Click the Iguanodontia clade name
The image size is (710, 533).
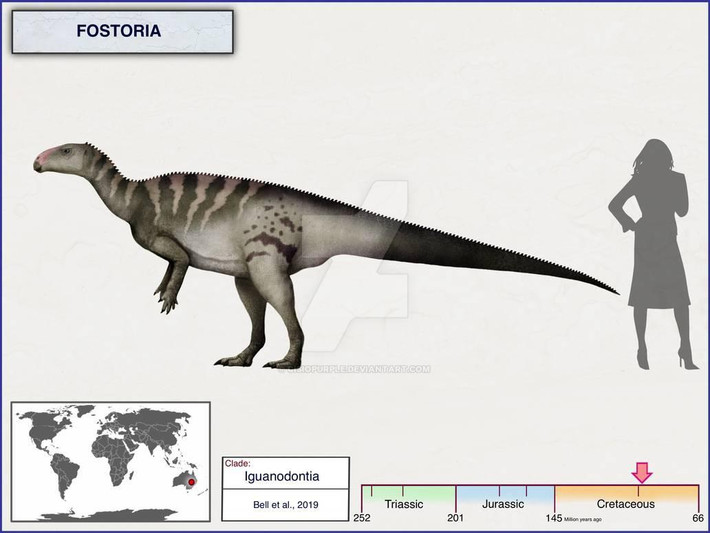click(285, 478)
